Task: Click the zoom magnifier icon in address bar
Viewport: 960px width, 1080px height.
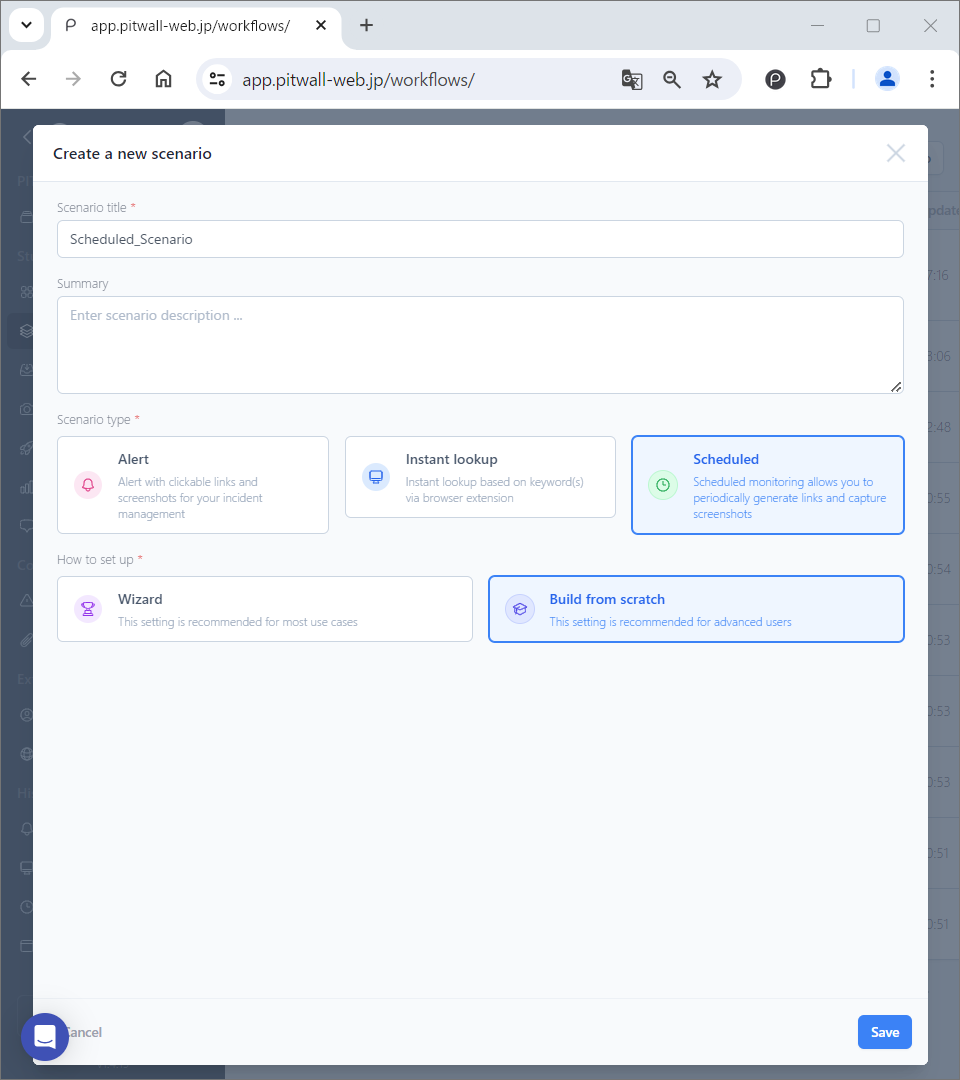Action: [x=672, y=79]
